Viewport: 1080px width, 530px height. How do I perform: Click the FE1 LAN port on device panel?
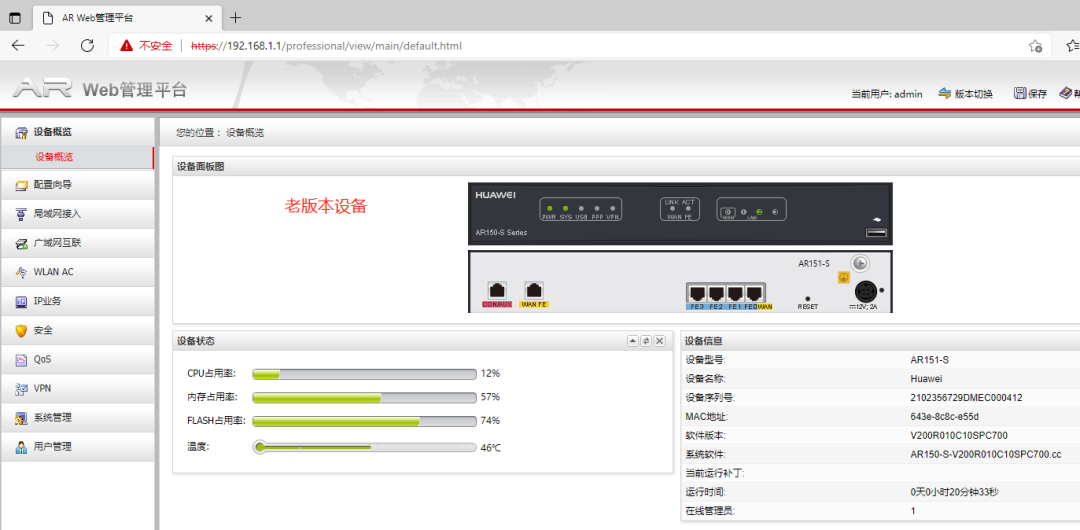(735, 293)
